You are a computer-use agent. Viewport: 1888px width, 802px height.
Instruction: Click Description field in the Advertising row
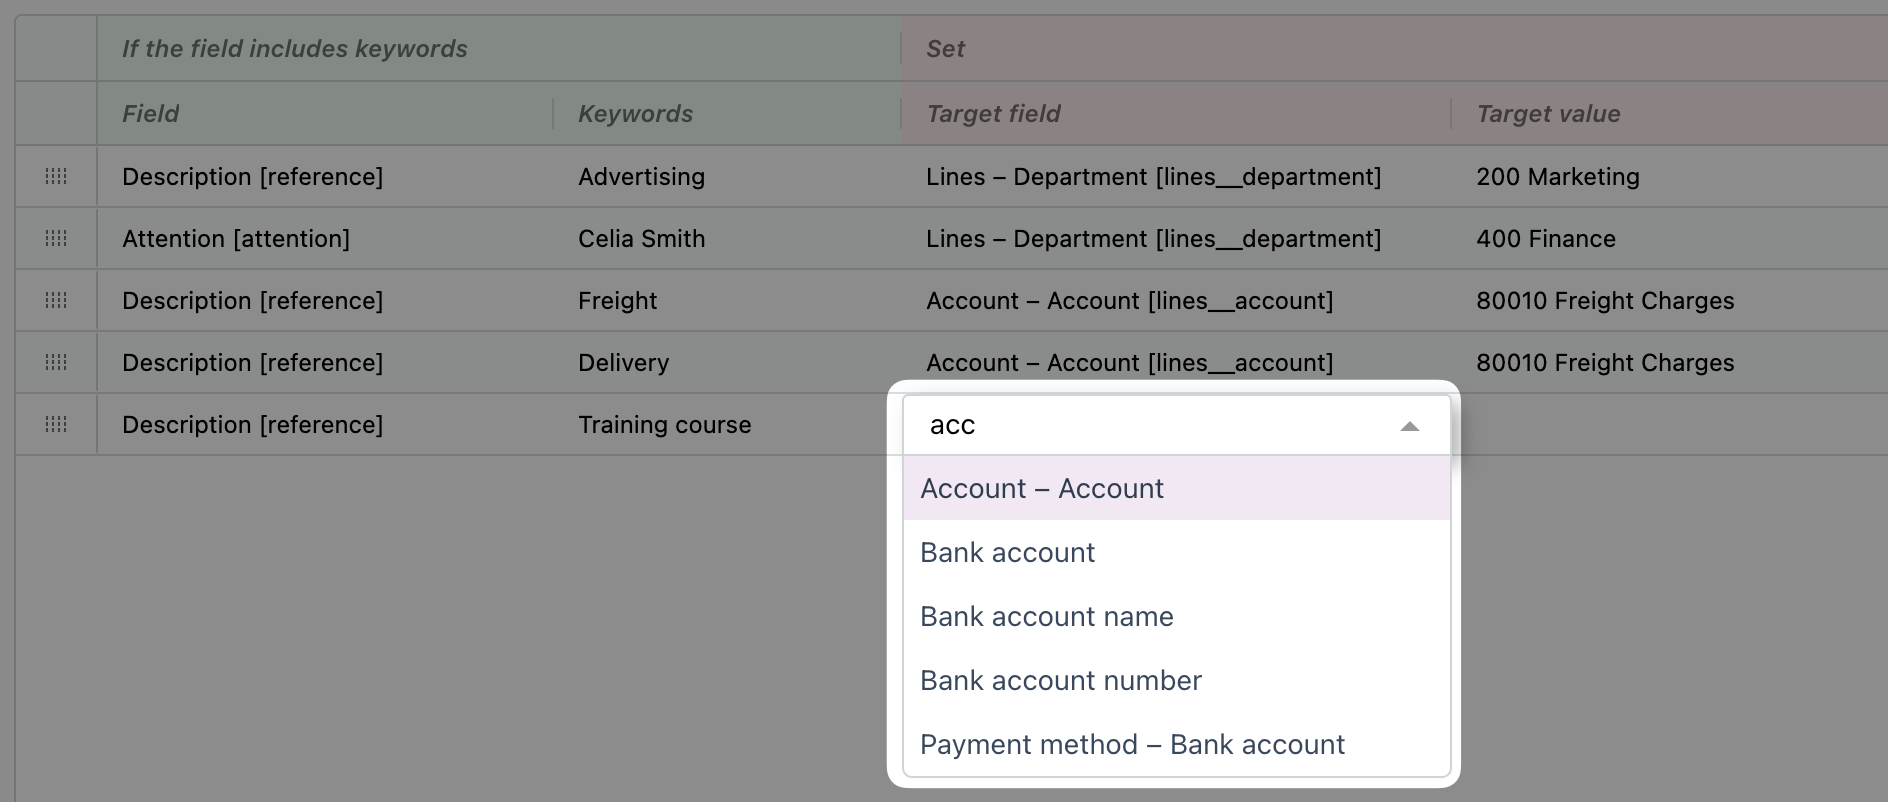[325, 176]
